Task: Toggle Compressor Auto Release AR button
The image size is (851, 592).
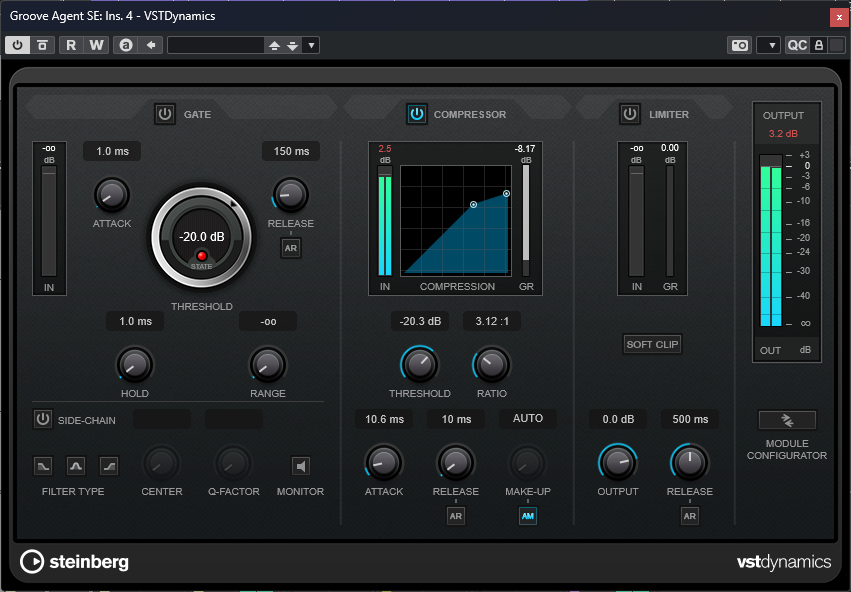Action: [456, 516]
